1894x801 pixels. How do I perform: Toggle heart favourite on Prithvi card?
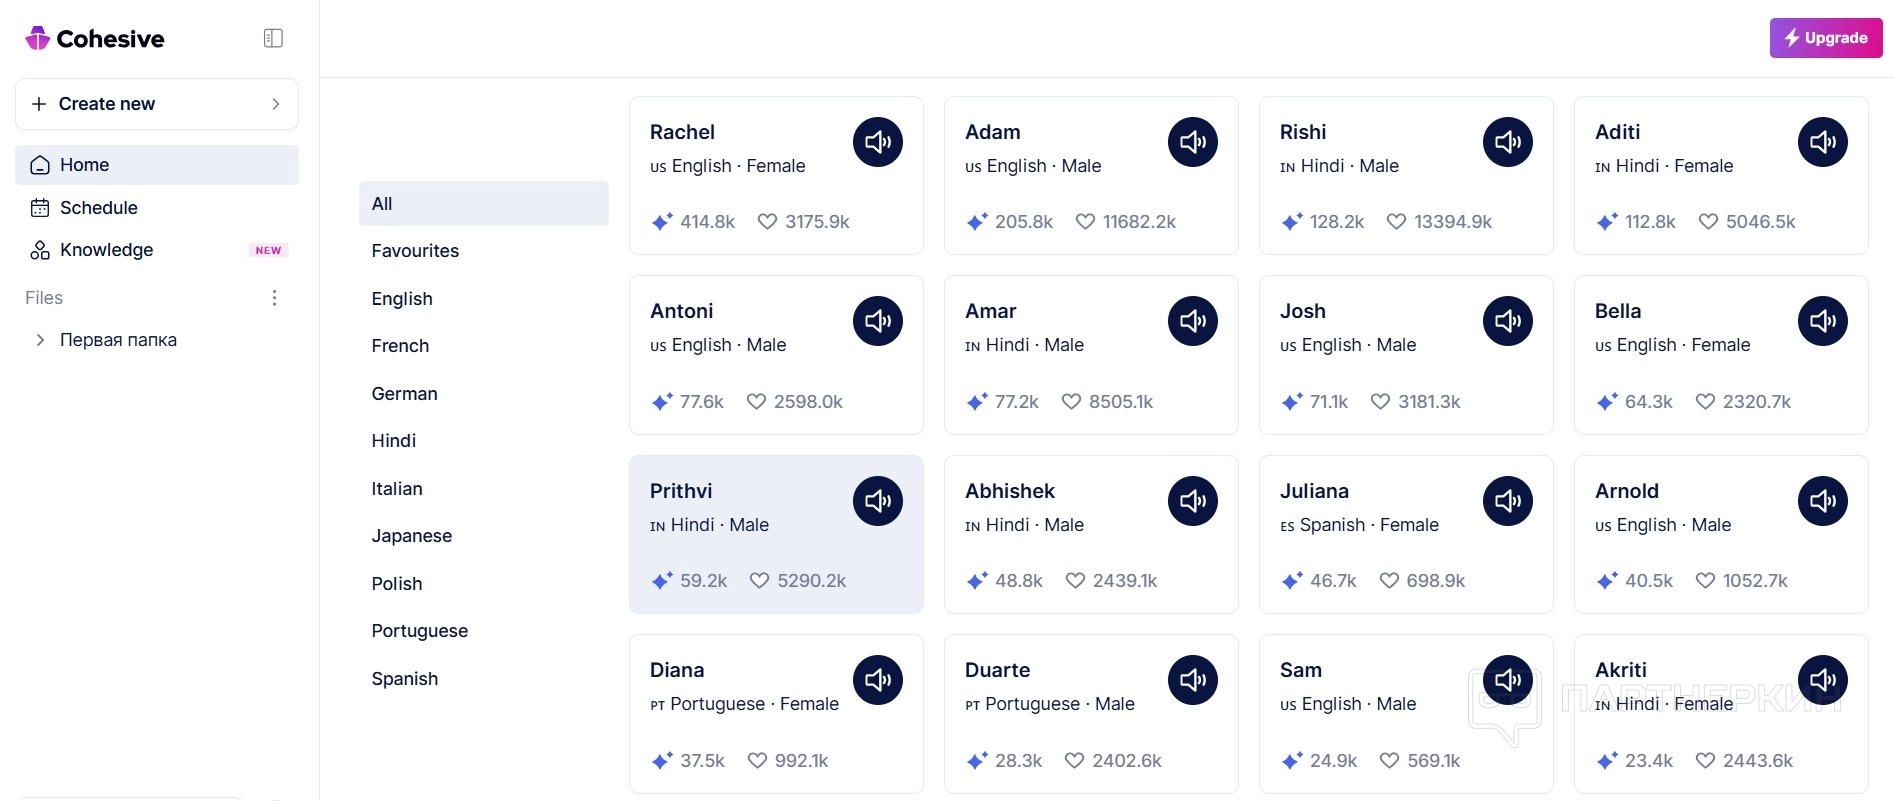coord(759,581)
